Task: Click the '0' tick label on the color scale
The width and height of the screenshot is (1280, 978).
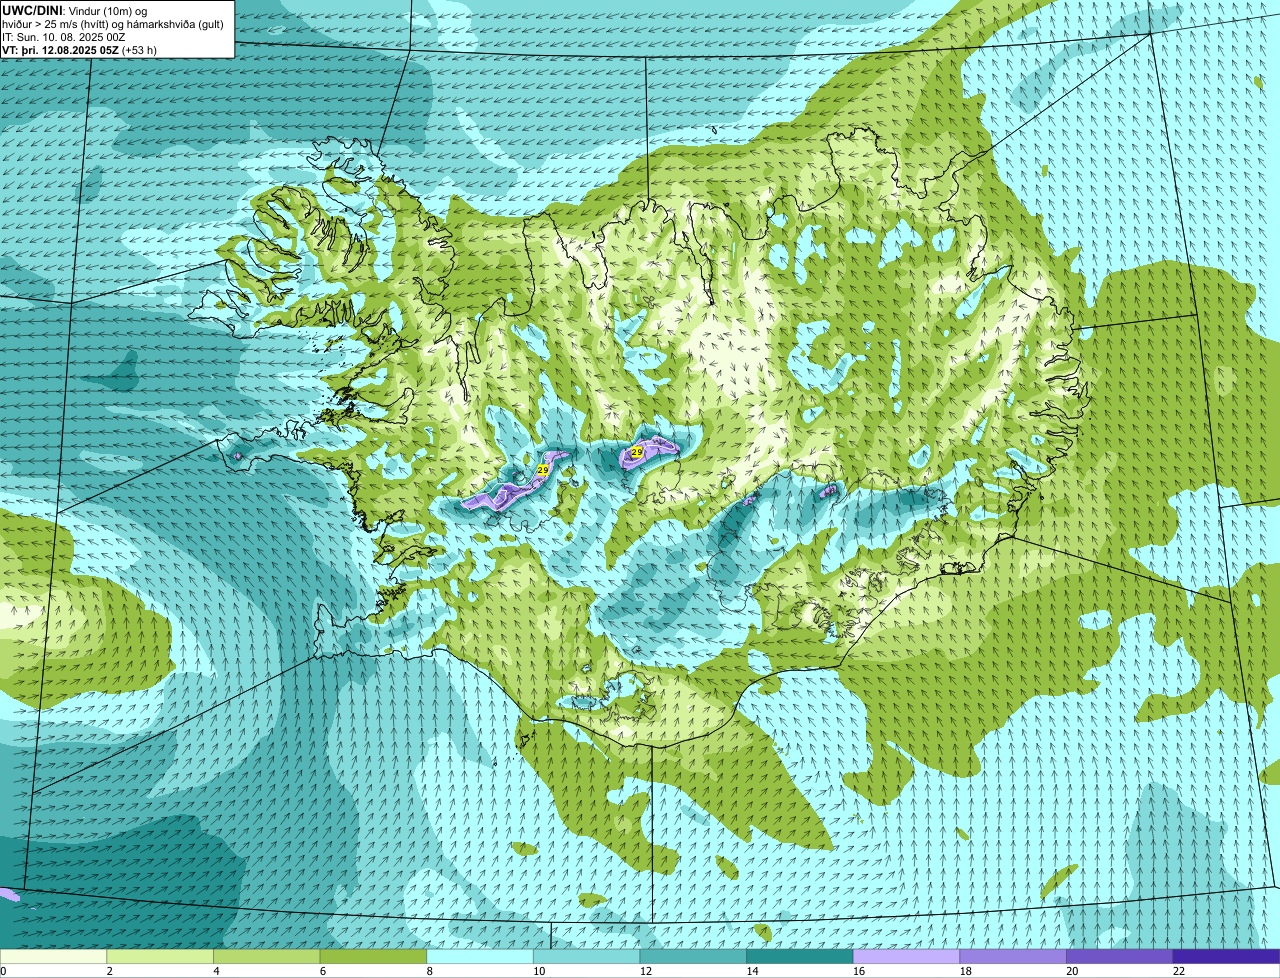Action: (3, 971)
